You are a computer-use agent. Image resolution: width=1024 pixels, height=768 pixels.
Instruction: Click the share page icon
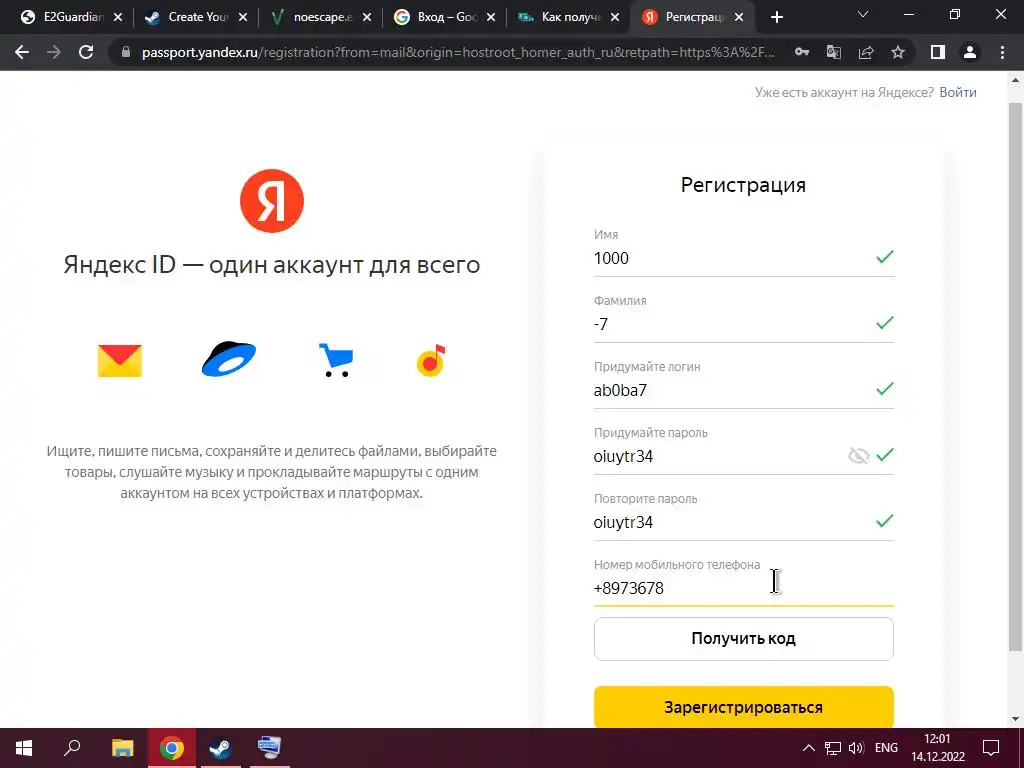point(866,52)
